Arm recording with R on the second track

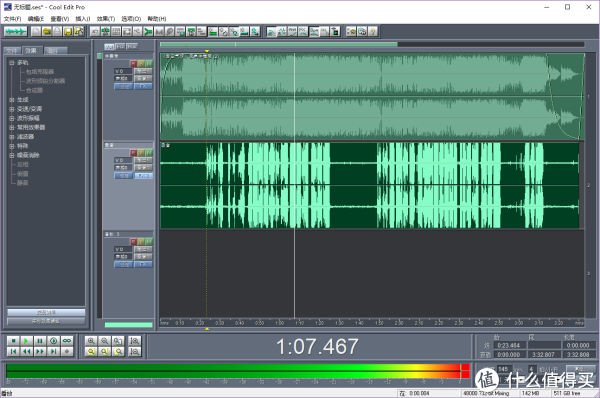[x=133, y=153]
